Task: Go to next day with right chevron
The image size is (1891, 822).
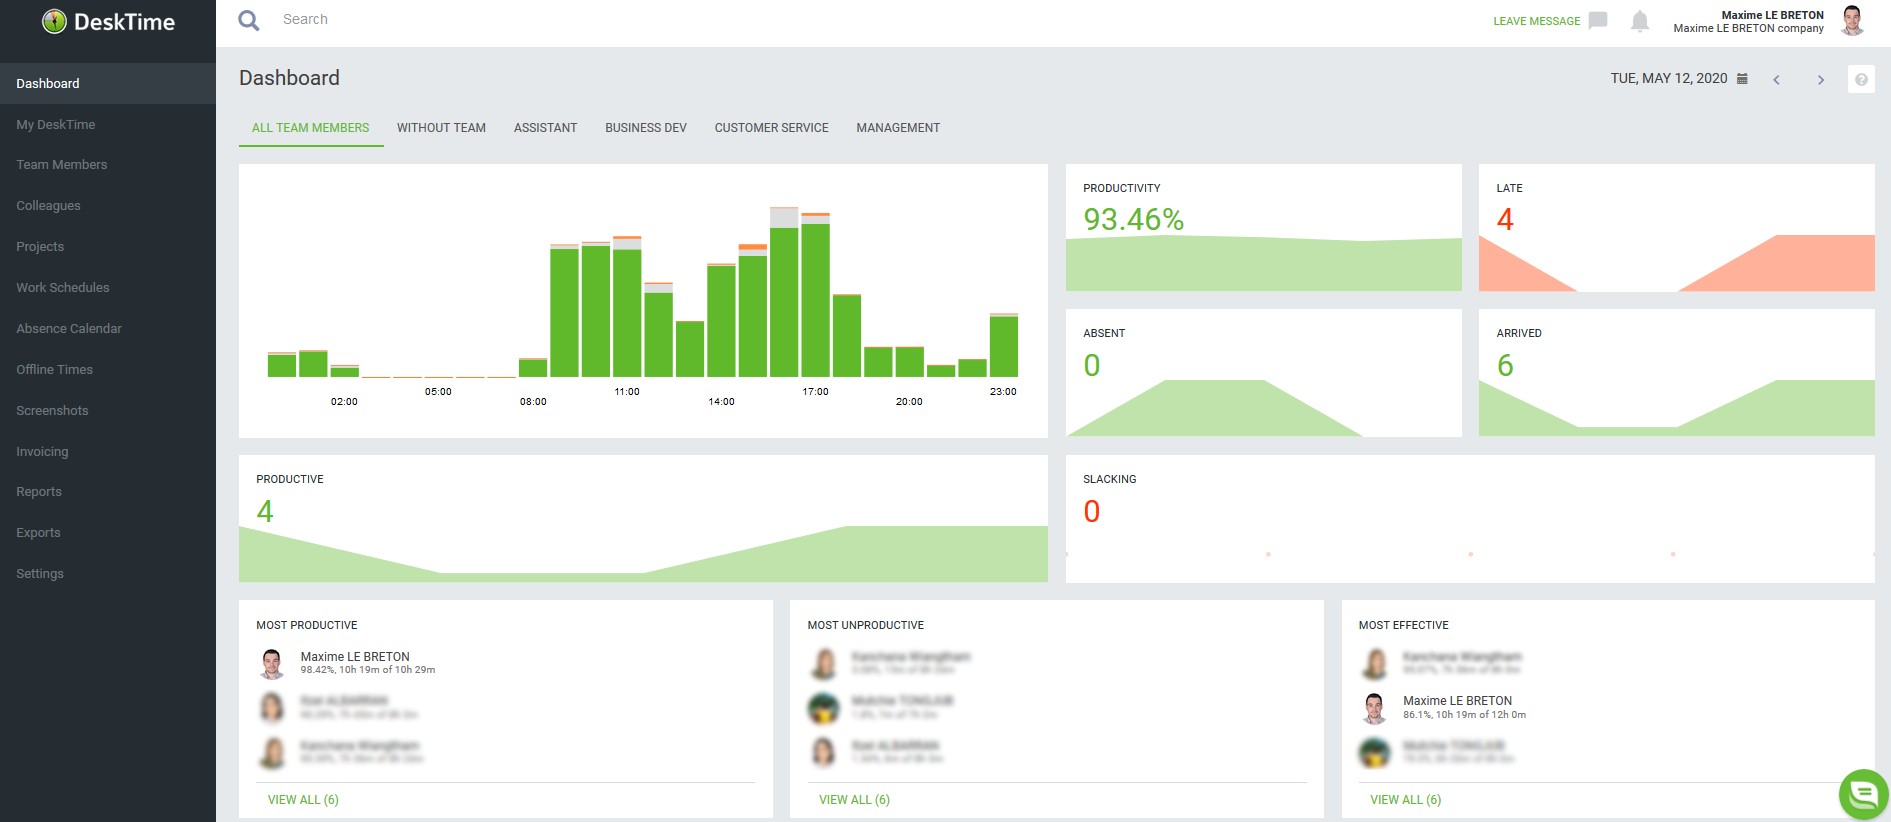Action: (x=1820, y=80)
